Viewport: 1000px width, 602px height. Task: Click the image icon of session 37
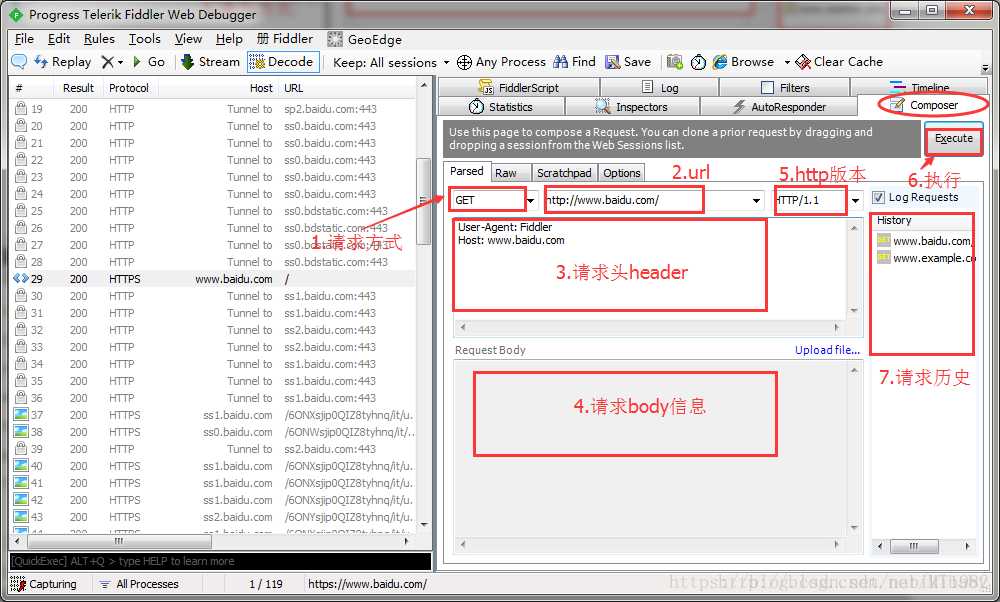pyautogui.click(x=20, y=415)
